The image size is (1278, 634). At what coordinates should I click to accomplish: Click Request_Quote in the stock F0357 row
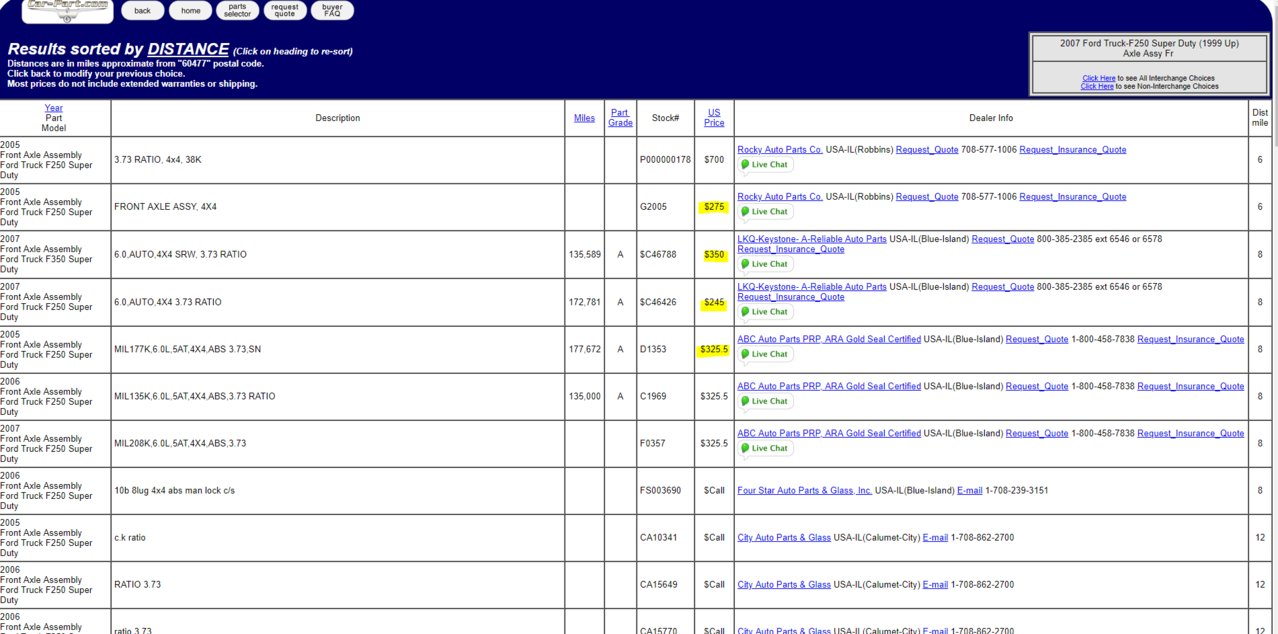point(1037,433)
